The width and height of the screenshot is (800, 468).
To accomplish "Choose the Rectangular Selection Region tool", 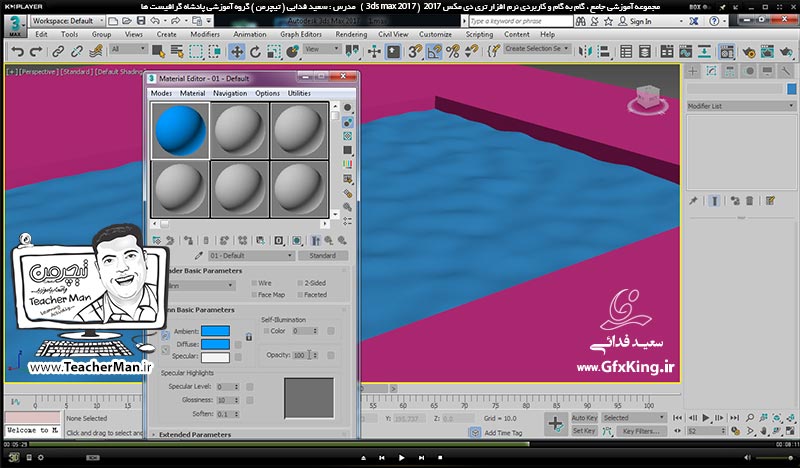I will tap(196, 52).
